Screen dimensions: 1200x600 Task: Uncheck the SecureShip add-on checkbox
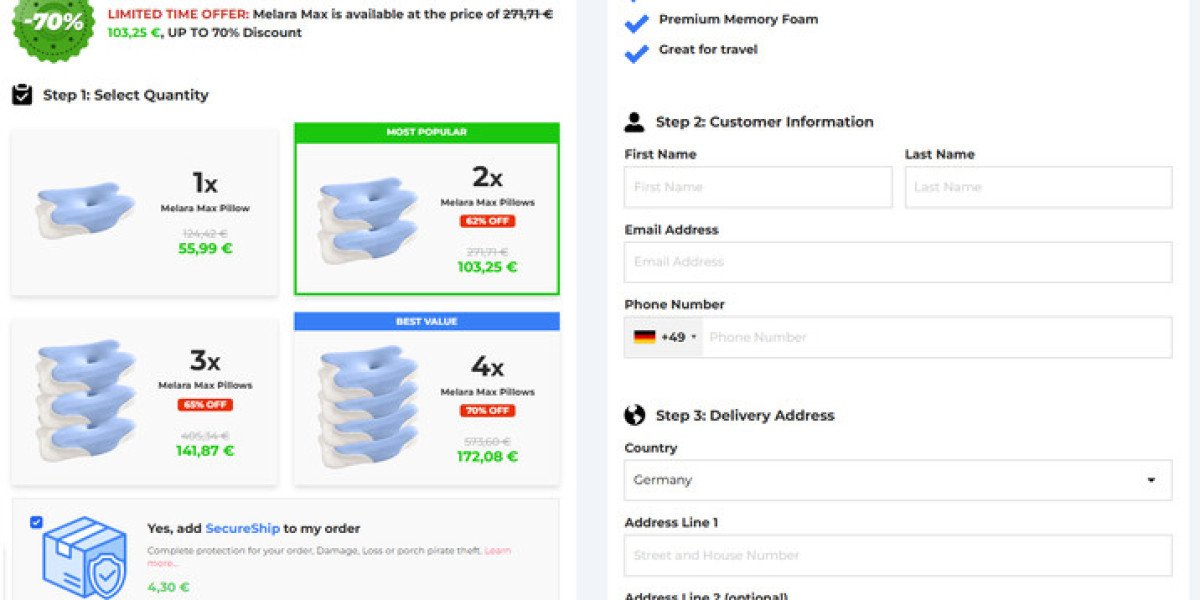pos(37,522)
